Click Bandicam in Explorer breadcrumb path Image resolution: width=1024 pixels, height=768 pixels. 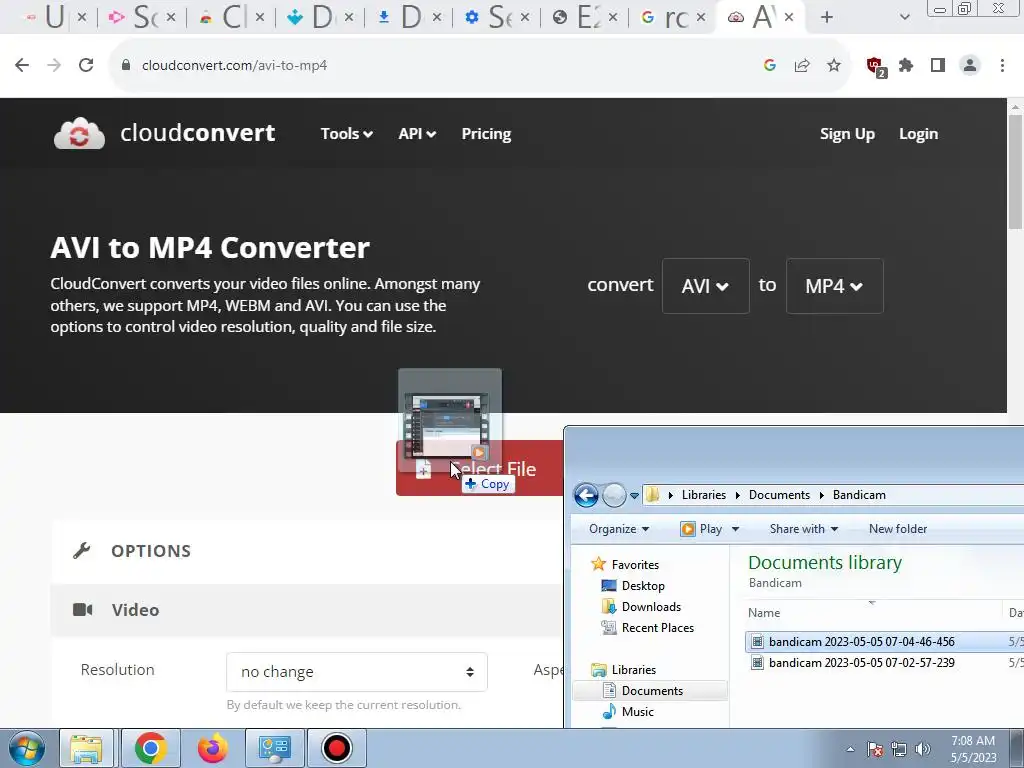click(x=859, y=495)
